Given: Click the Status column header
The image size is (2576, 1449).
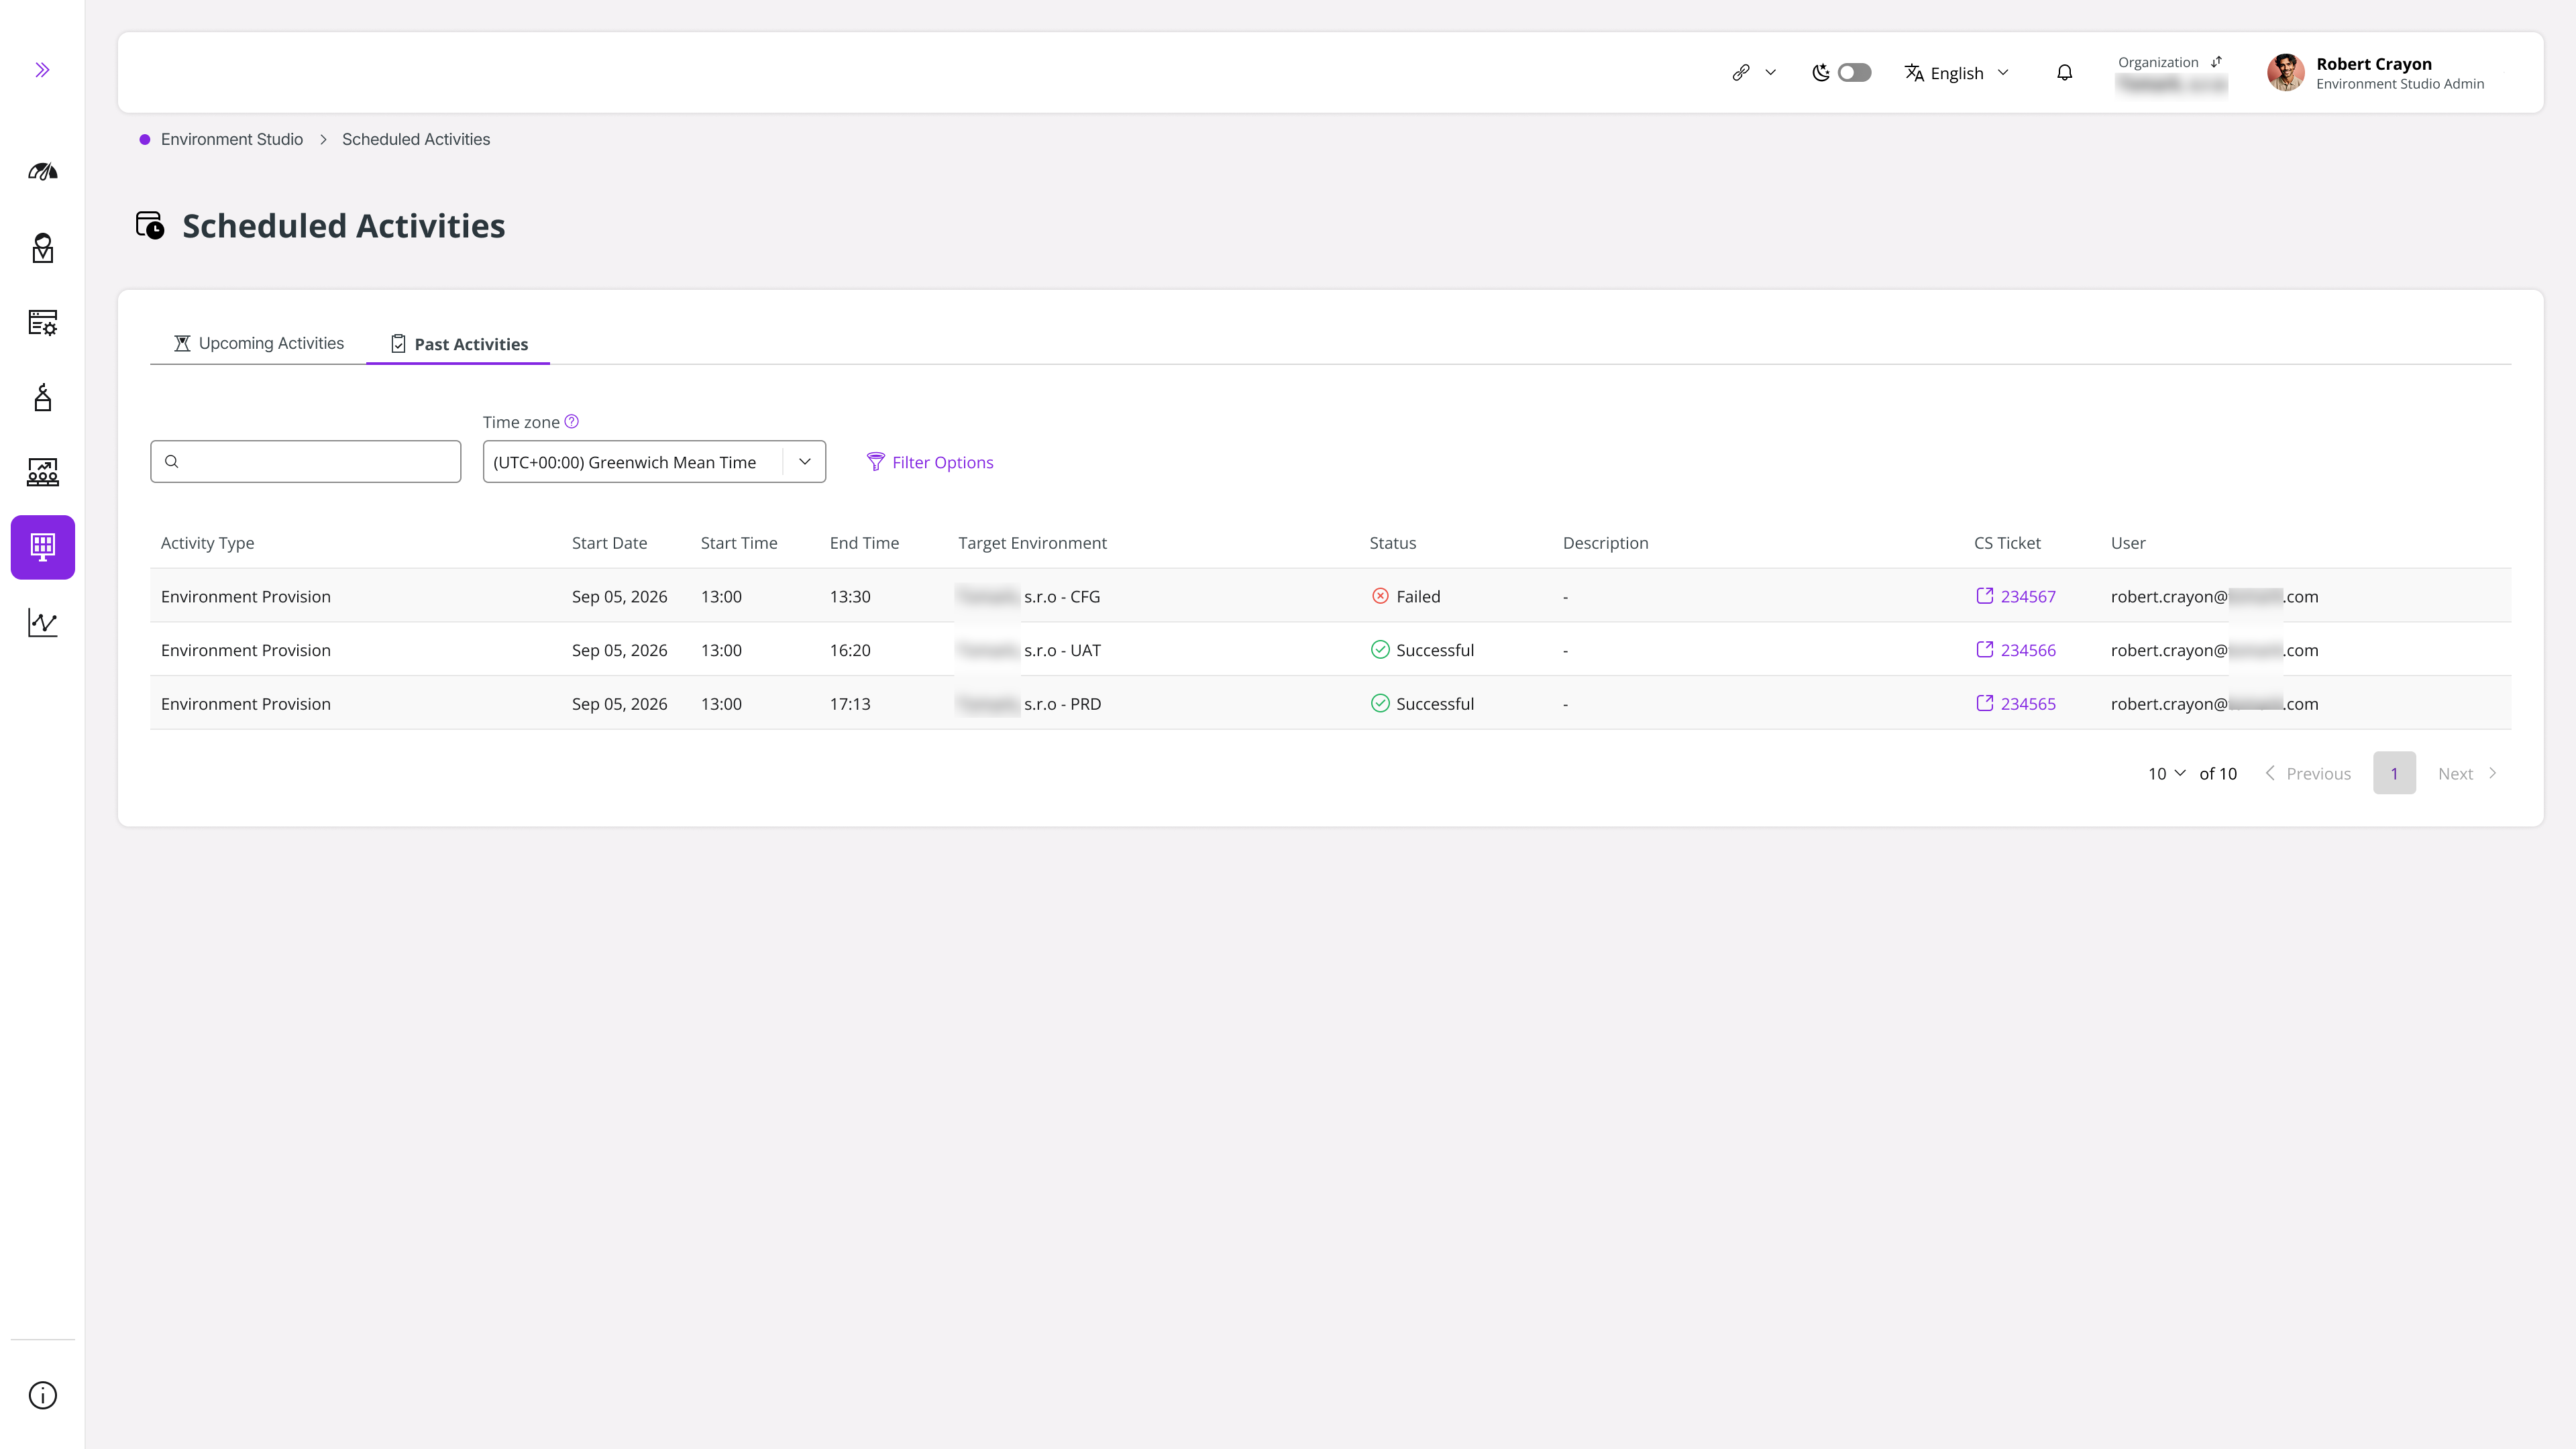Looking at the screenshot, I should [1392, 543].
